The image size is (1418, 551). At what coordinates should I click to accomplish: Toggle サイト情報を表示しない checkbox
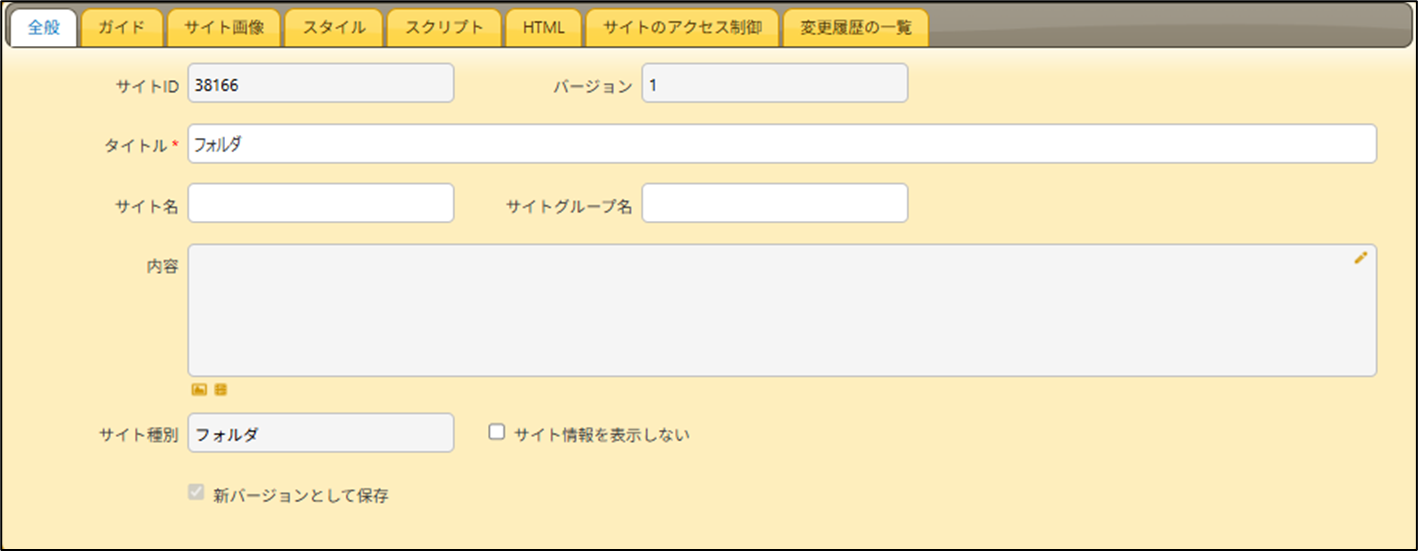496,433
